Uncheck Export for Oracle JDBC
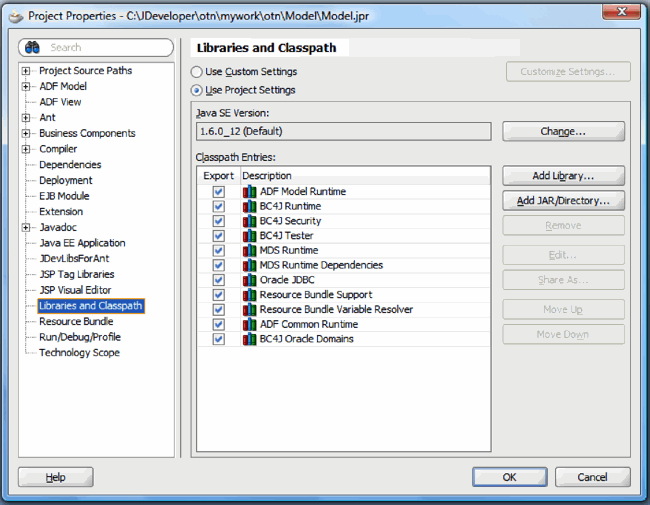Viewport: 650px width, 505px height. point(219,280)
